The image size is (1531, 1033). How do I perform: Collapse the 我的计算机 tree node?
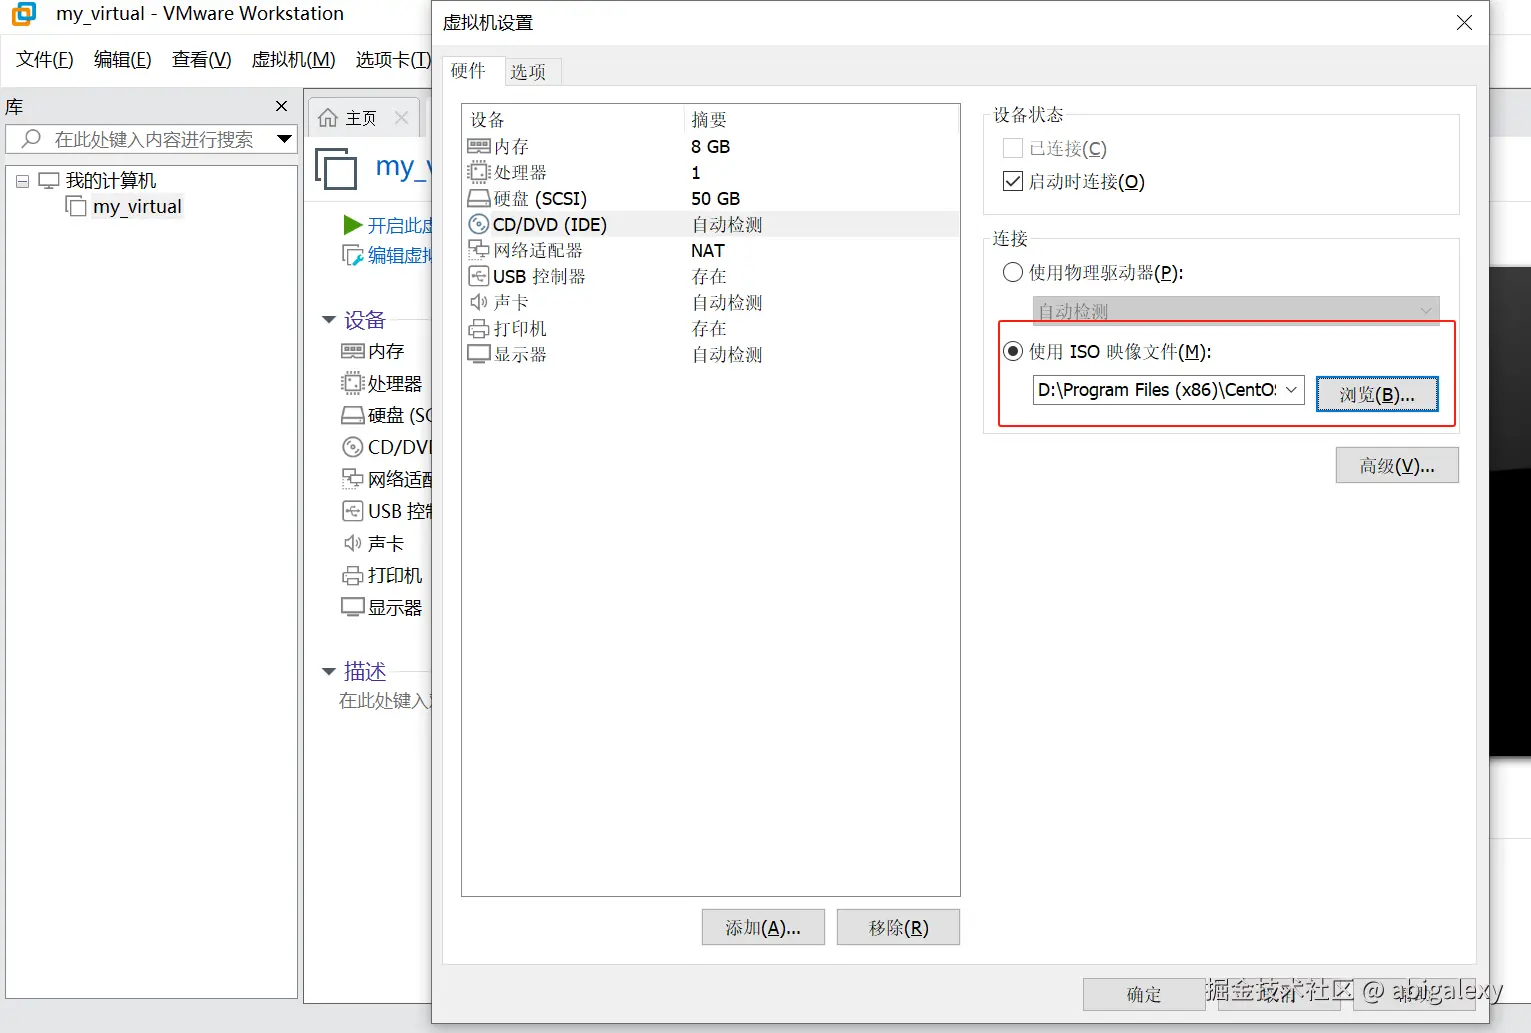click(22, 180)
